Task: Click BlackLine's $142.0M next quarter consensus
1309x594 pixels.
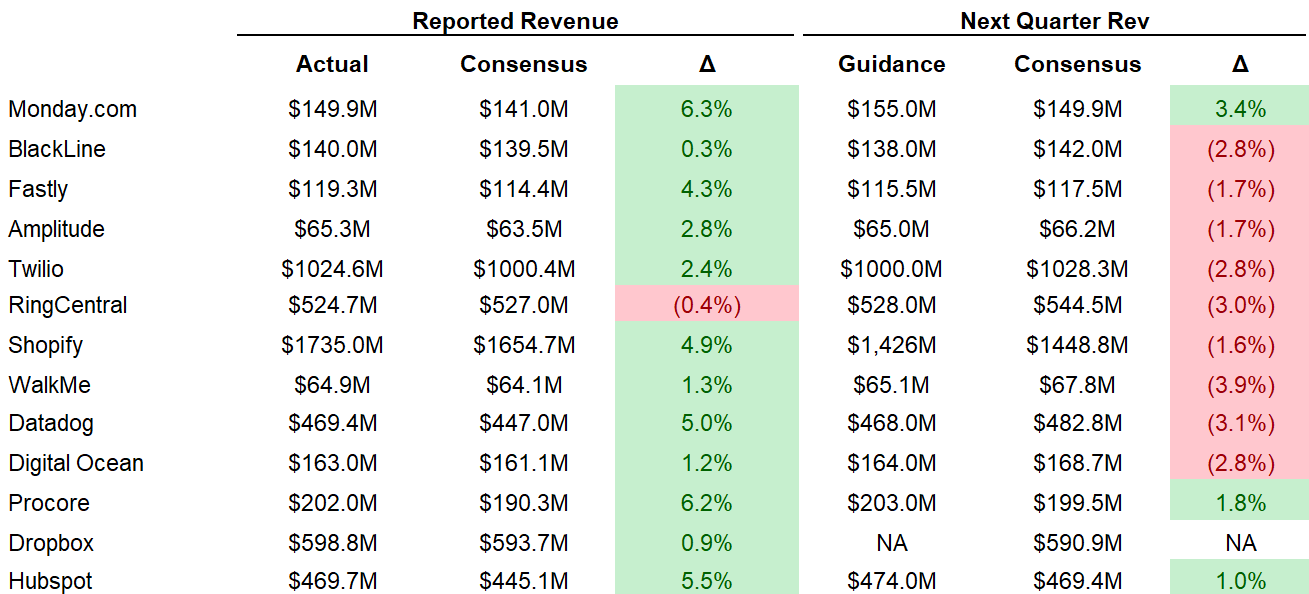Action: pos(1077,149)
